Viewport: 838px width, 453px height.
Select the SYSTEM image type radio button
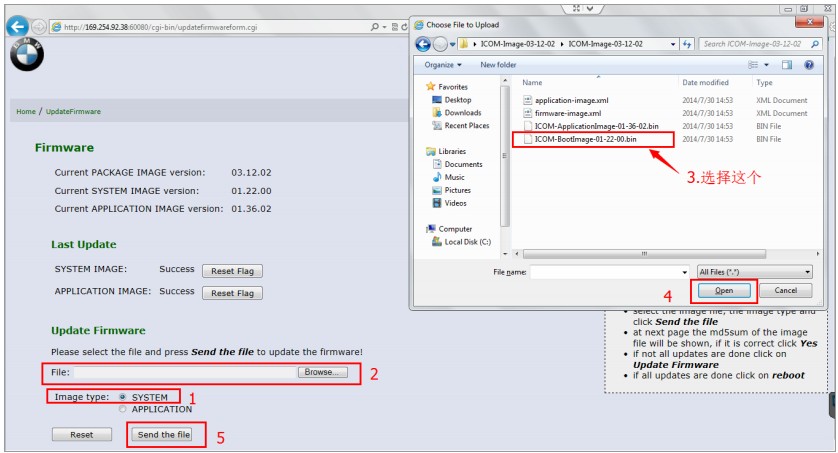[122, 397]
